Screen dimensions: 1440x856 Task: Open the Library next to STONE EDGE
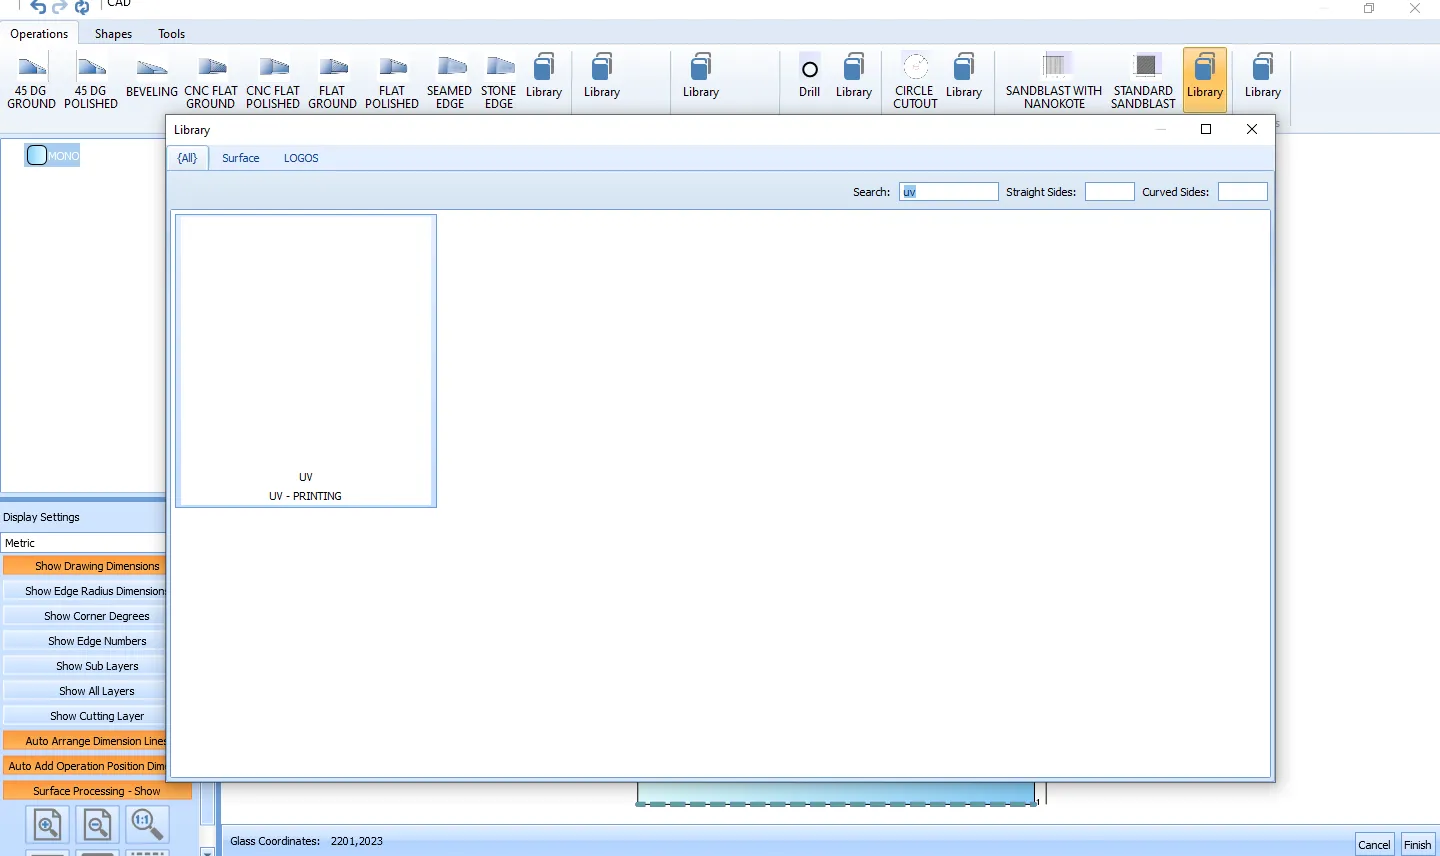(544, 77)
